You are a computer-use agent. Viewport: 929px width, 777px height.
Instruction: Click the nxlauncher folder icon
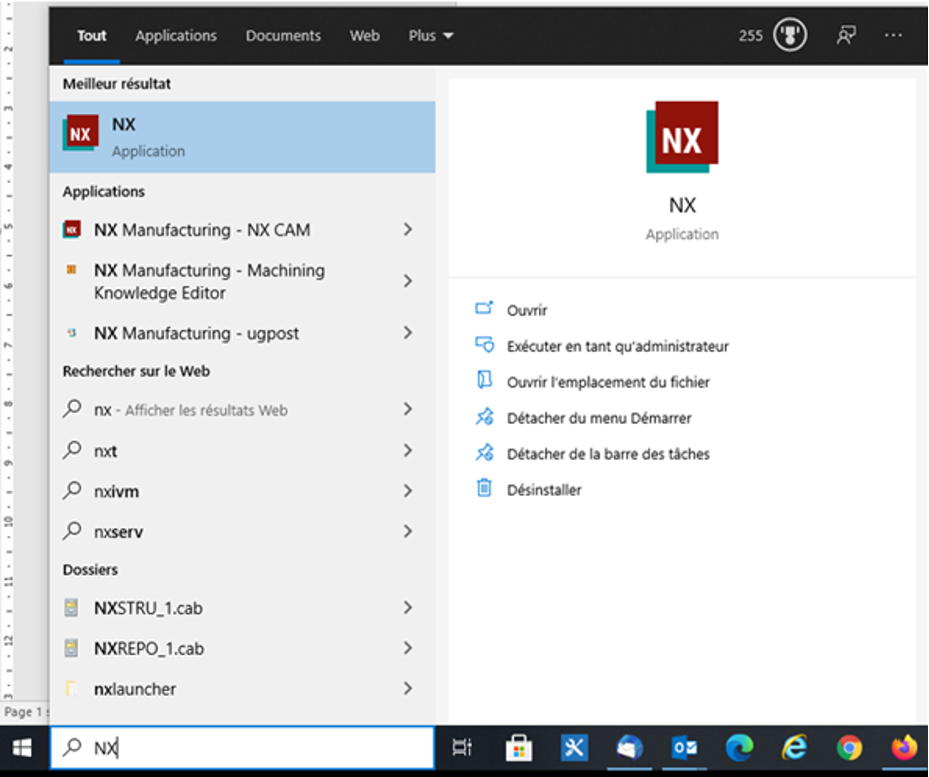tap(71, 688)
